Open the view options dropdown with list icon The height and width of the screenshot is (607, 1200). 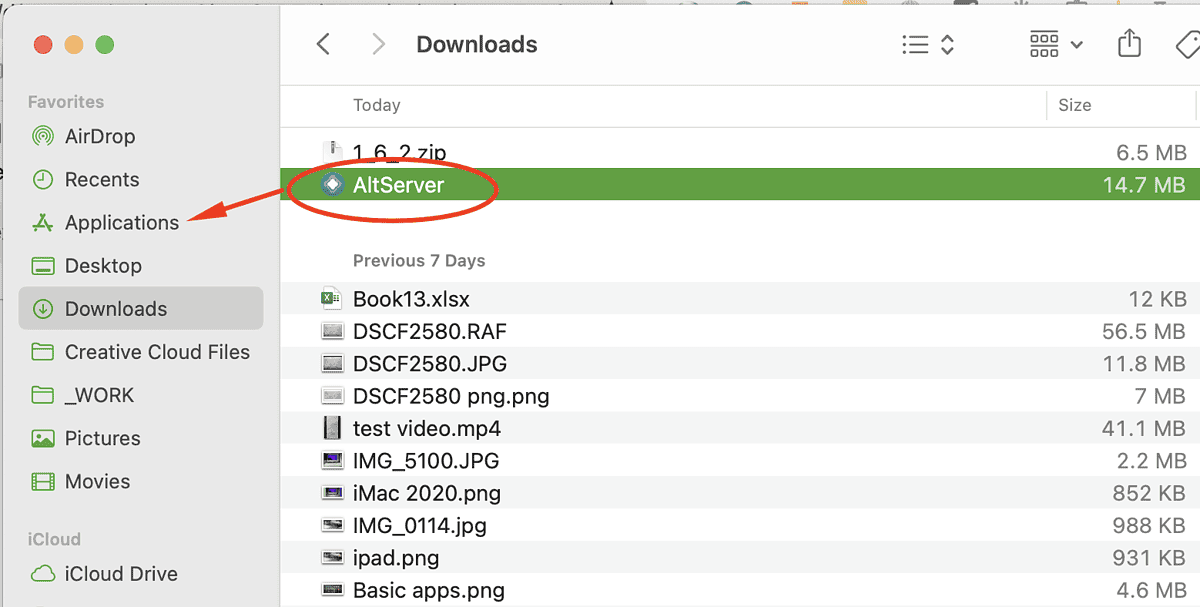coord(914,44)
